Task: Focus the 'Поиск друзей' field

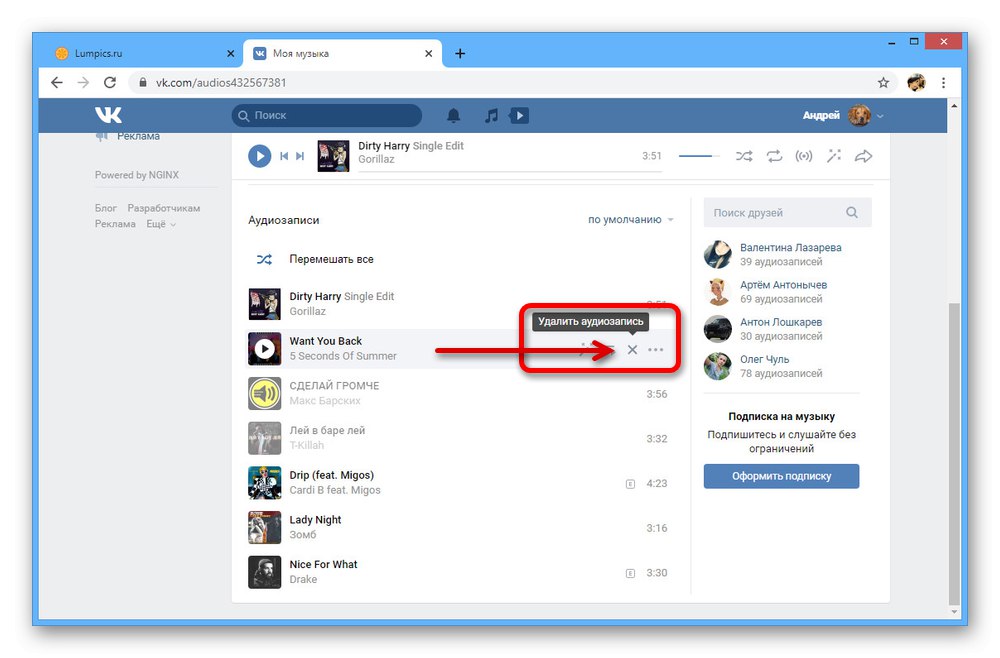Action: click(787, 212)
